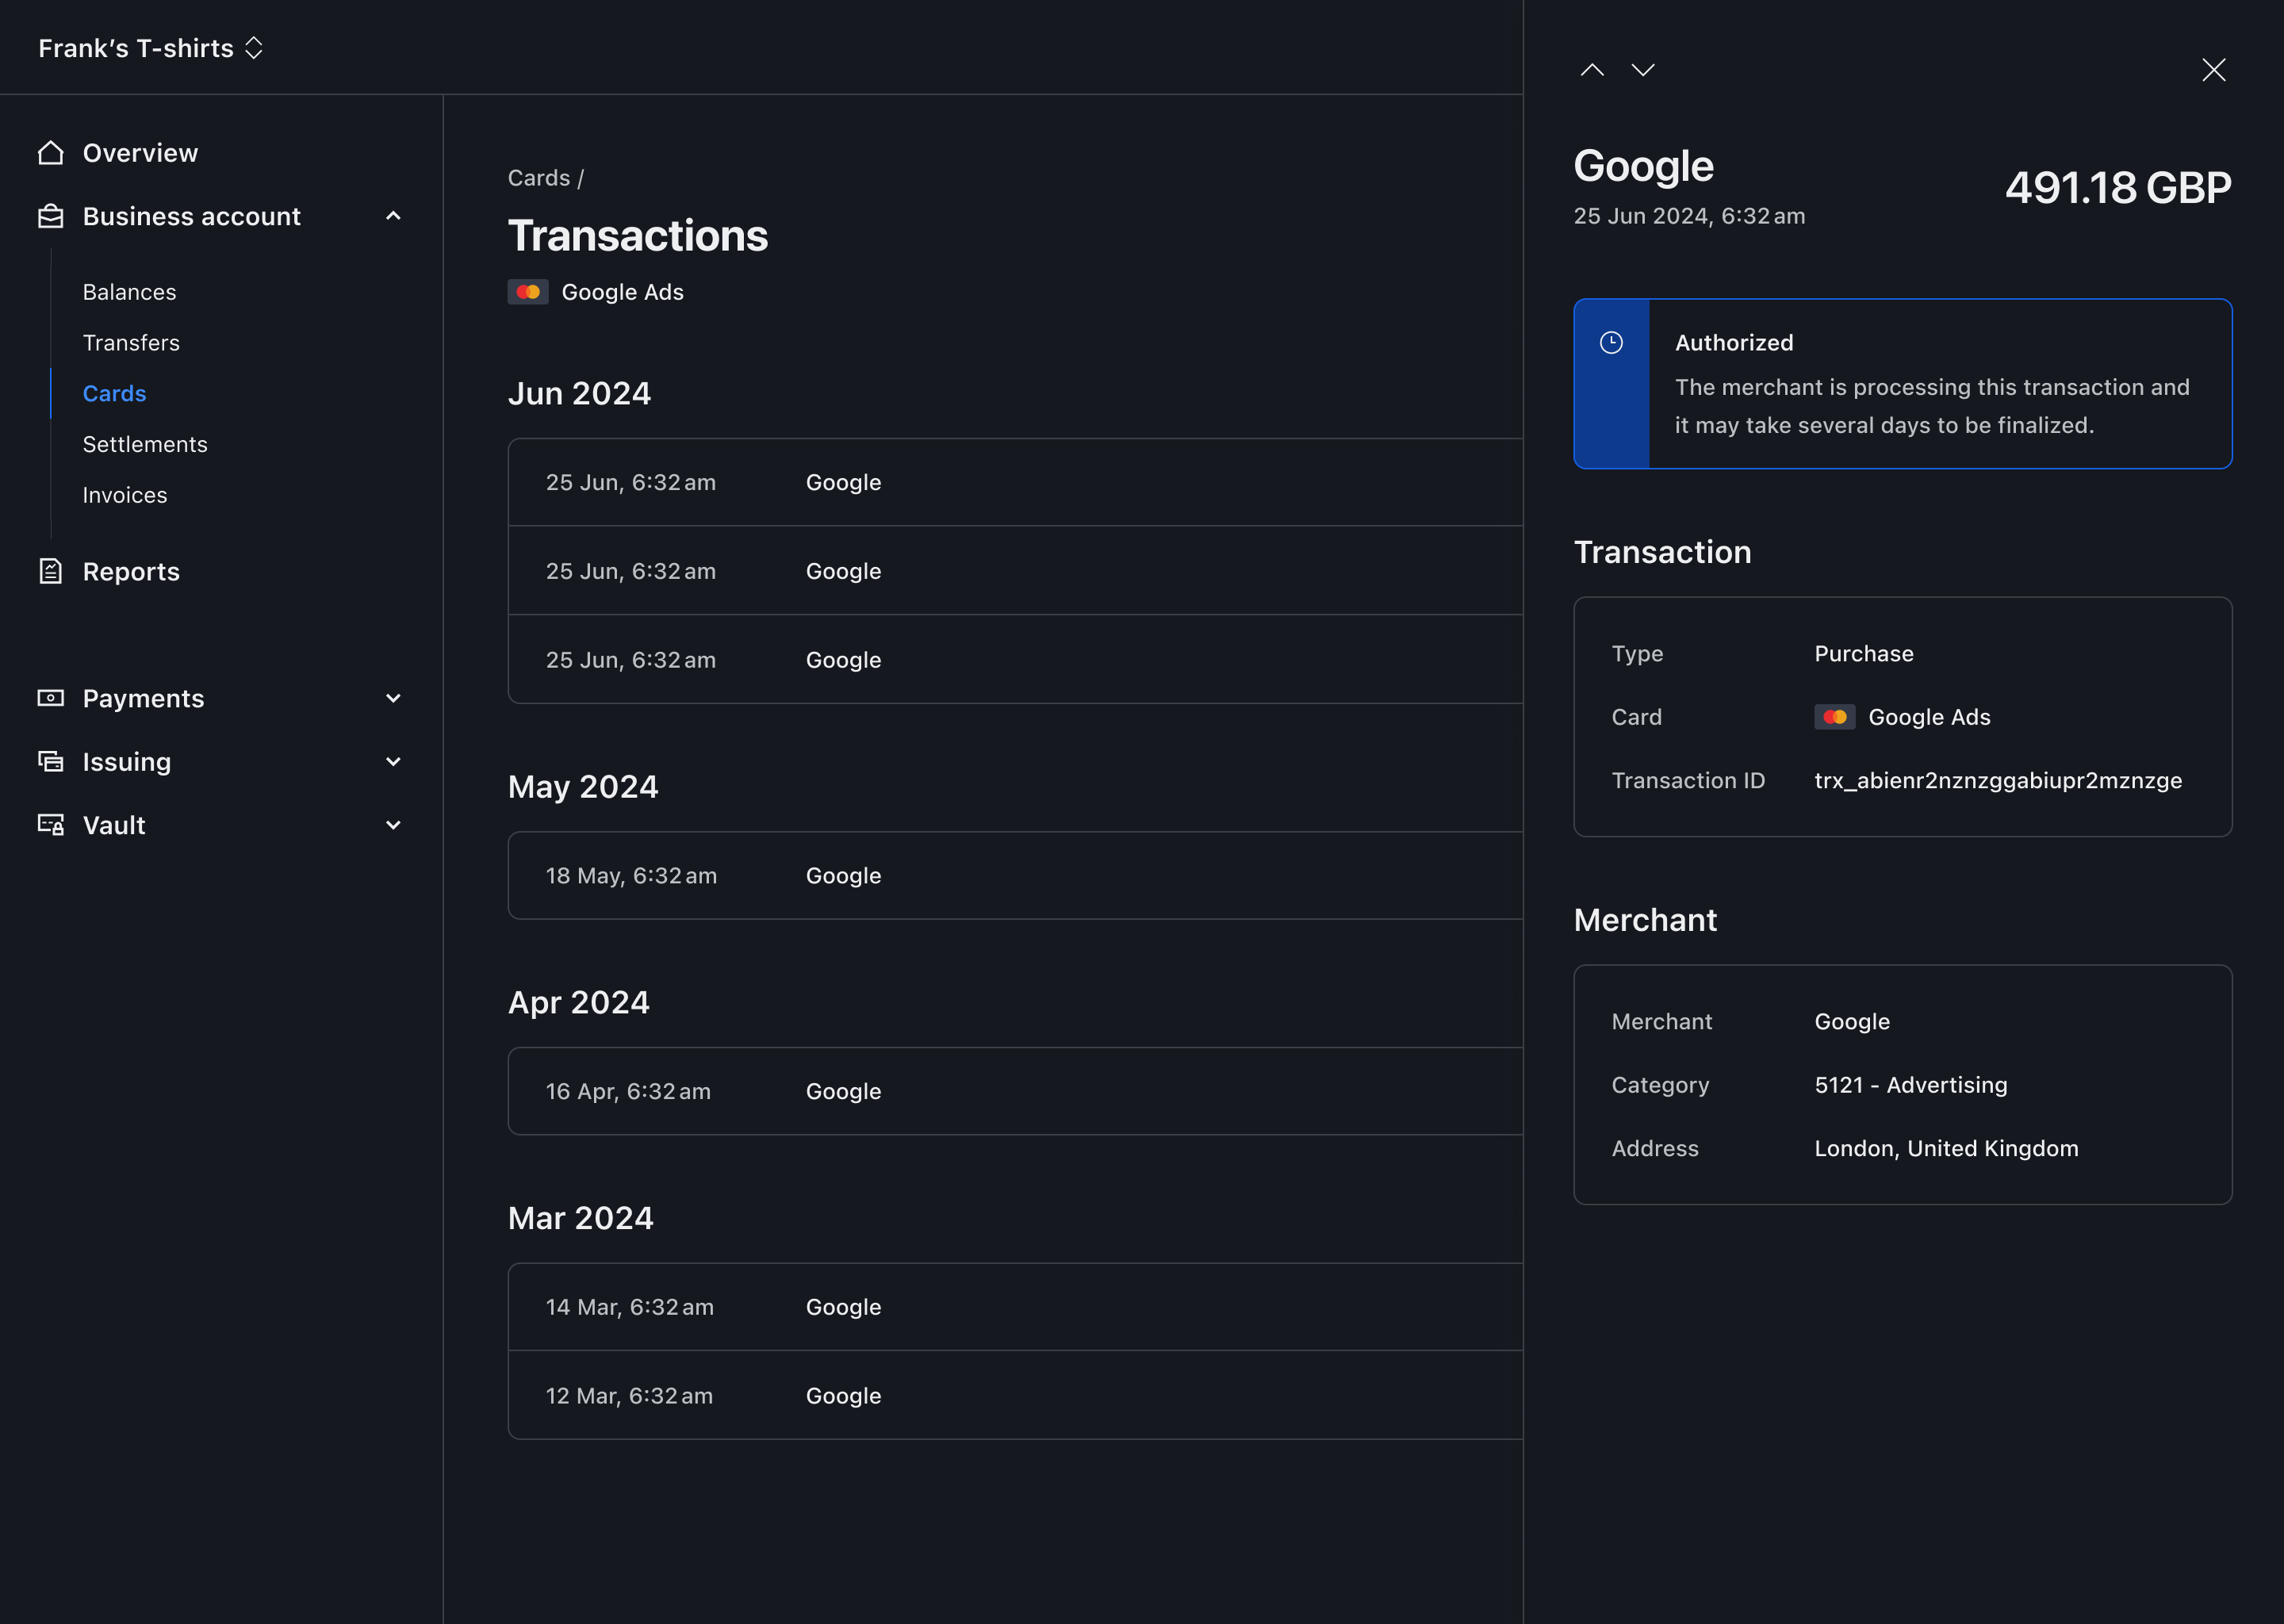2284x1624 pixels.
Task: Open the 12 Mar Google transaction
Action: [x=1015, y=1395]
